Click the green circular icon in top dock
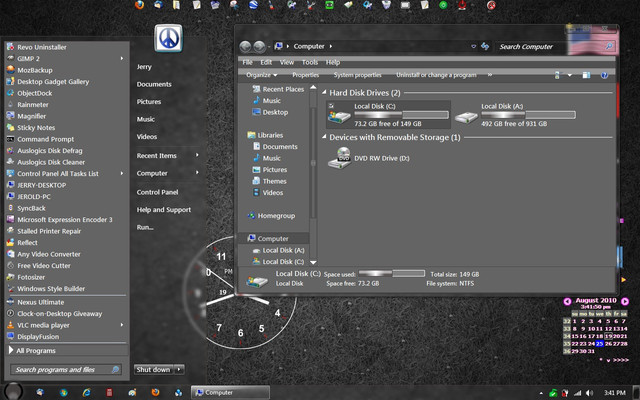 [443, 5]
